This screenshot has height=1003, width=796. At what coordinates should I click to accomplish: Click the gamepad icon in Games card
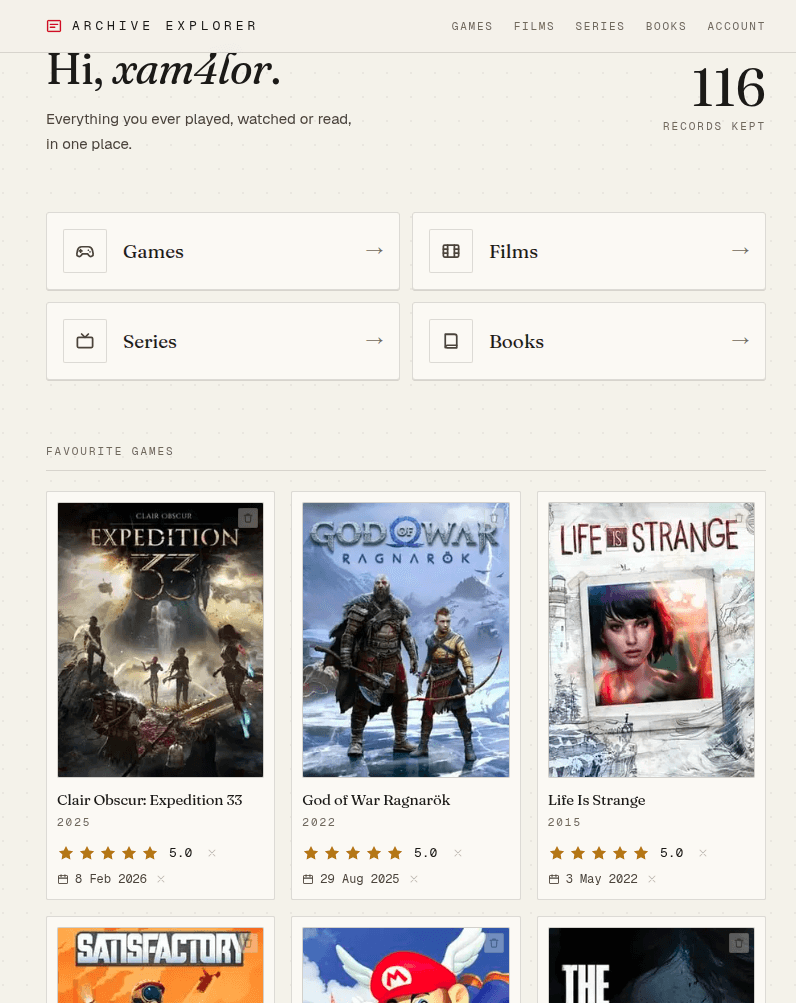85,251
